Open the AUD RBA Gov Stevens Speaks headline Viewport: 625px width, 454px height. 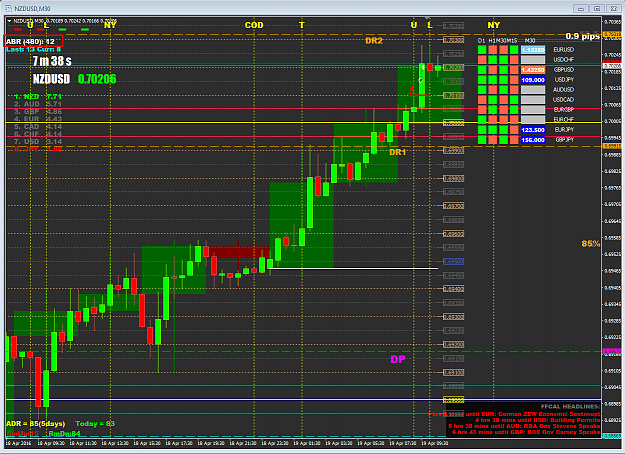[524, 426]
